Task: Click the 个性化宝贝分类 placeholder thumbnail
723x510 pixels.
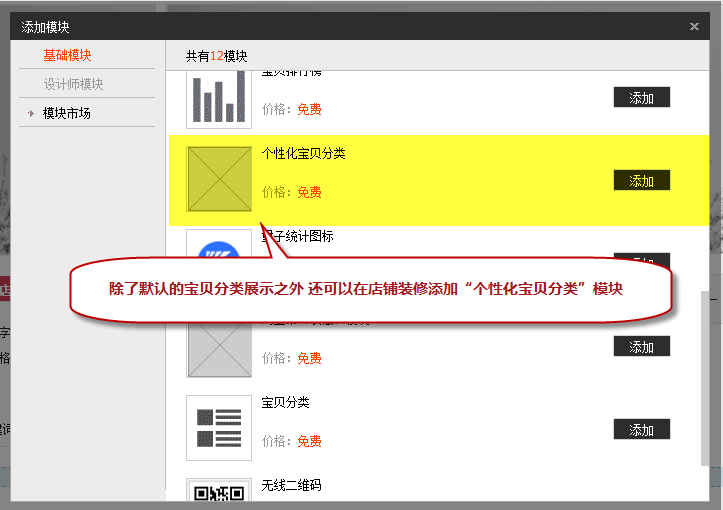Action: click(219, 179)
